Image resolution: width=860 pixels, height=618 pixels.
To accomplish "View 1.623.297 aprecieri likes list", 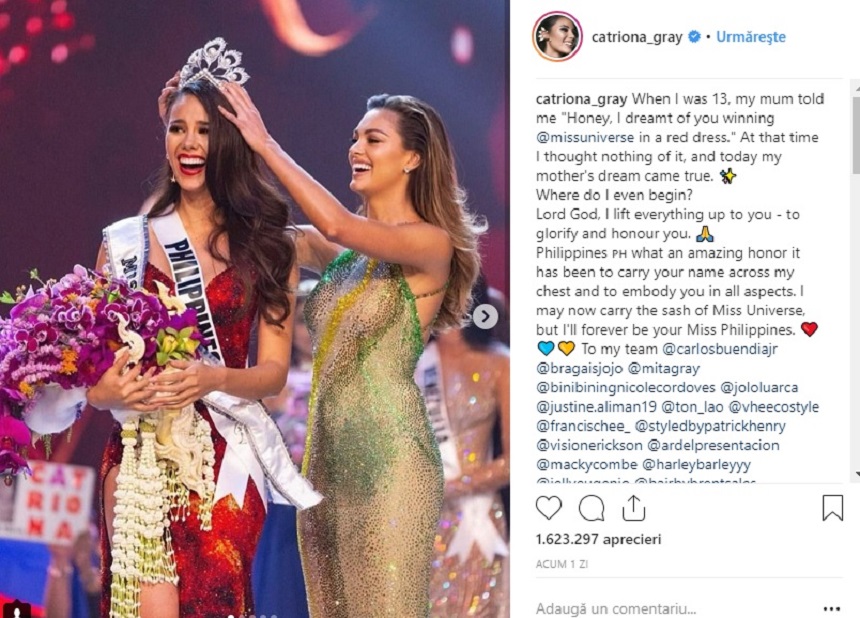I will pyautogui.click(x=598, y=539).
